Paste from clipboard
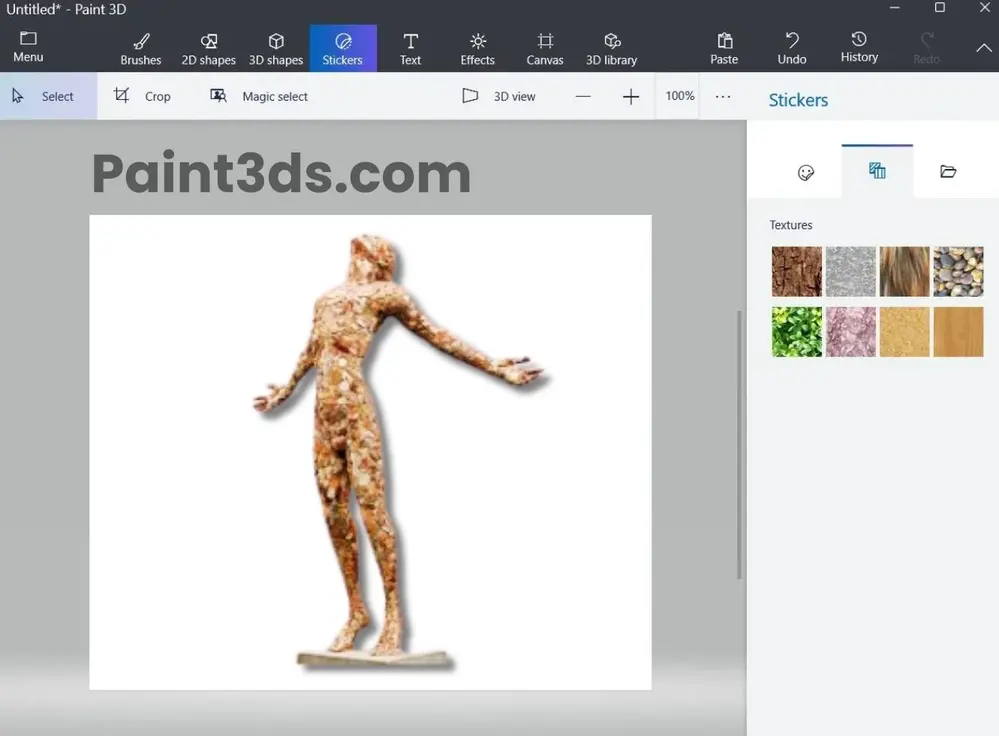This screenshot has width=999, height=736. (723, 47)
